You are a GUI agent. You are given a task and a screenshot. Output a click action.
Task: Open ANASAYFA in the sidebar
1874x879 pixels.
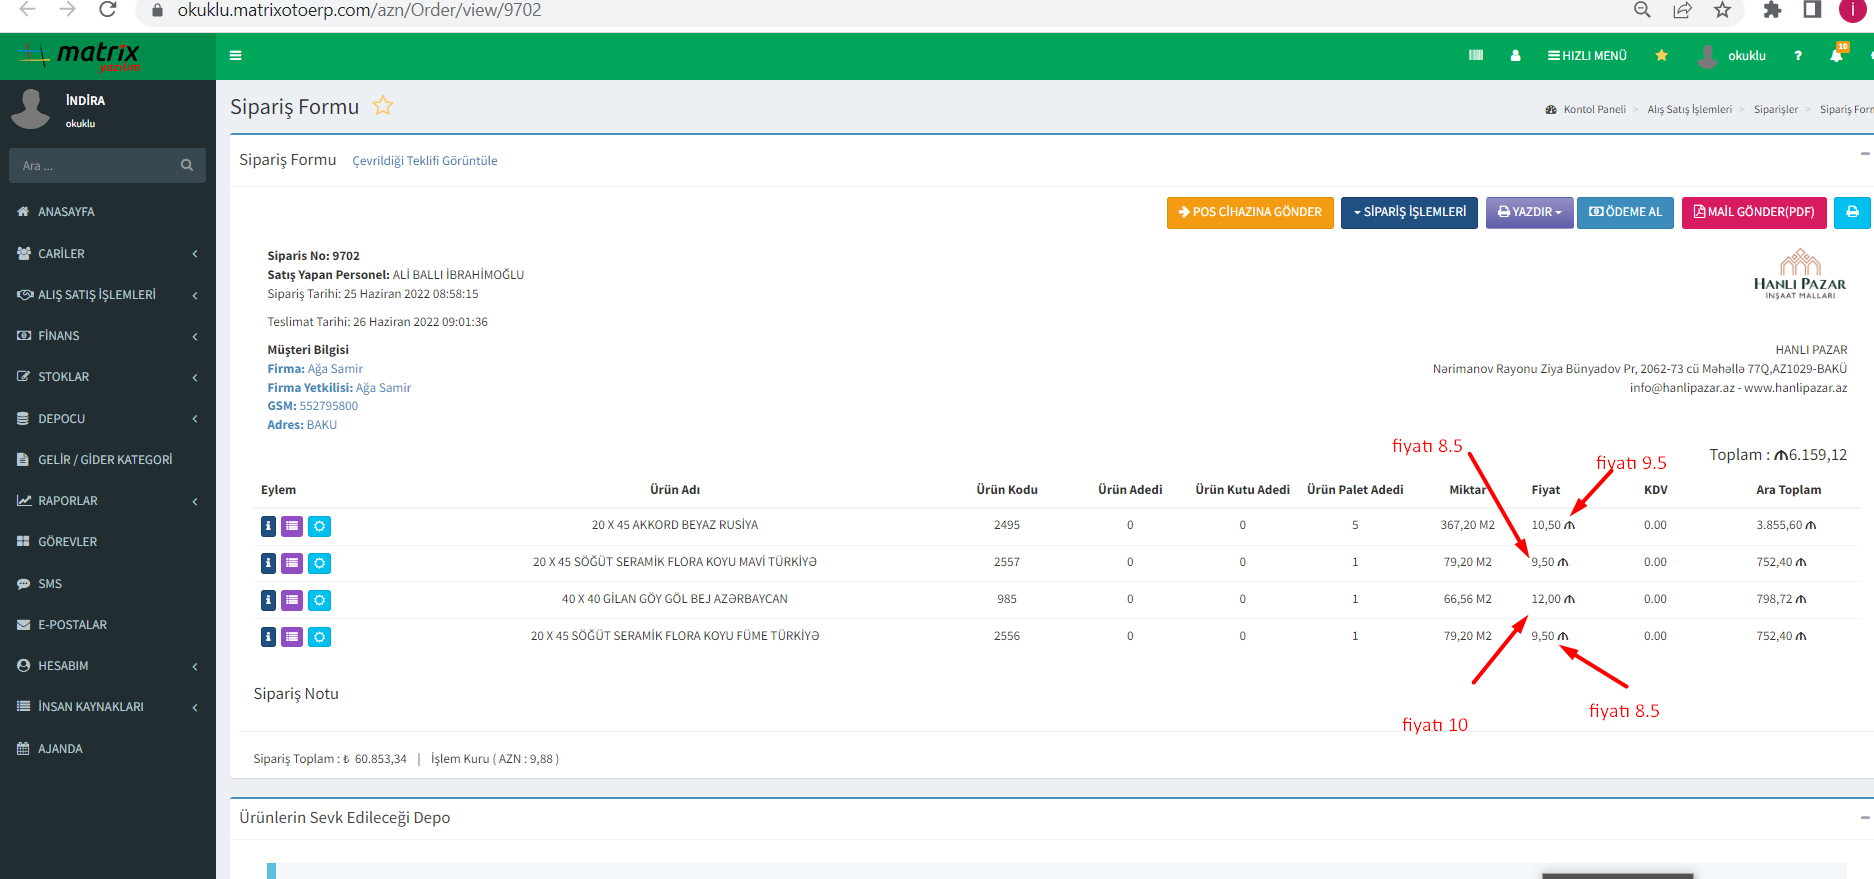tap(66, 212)
